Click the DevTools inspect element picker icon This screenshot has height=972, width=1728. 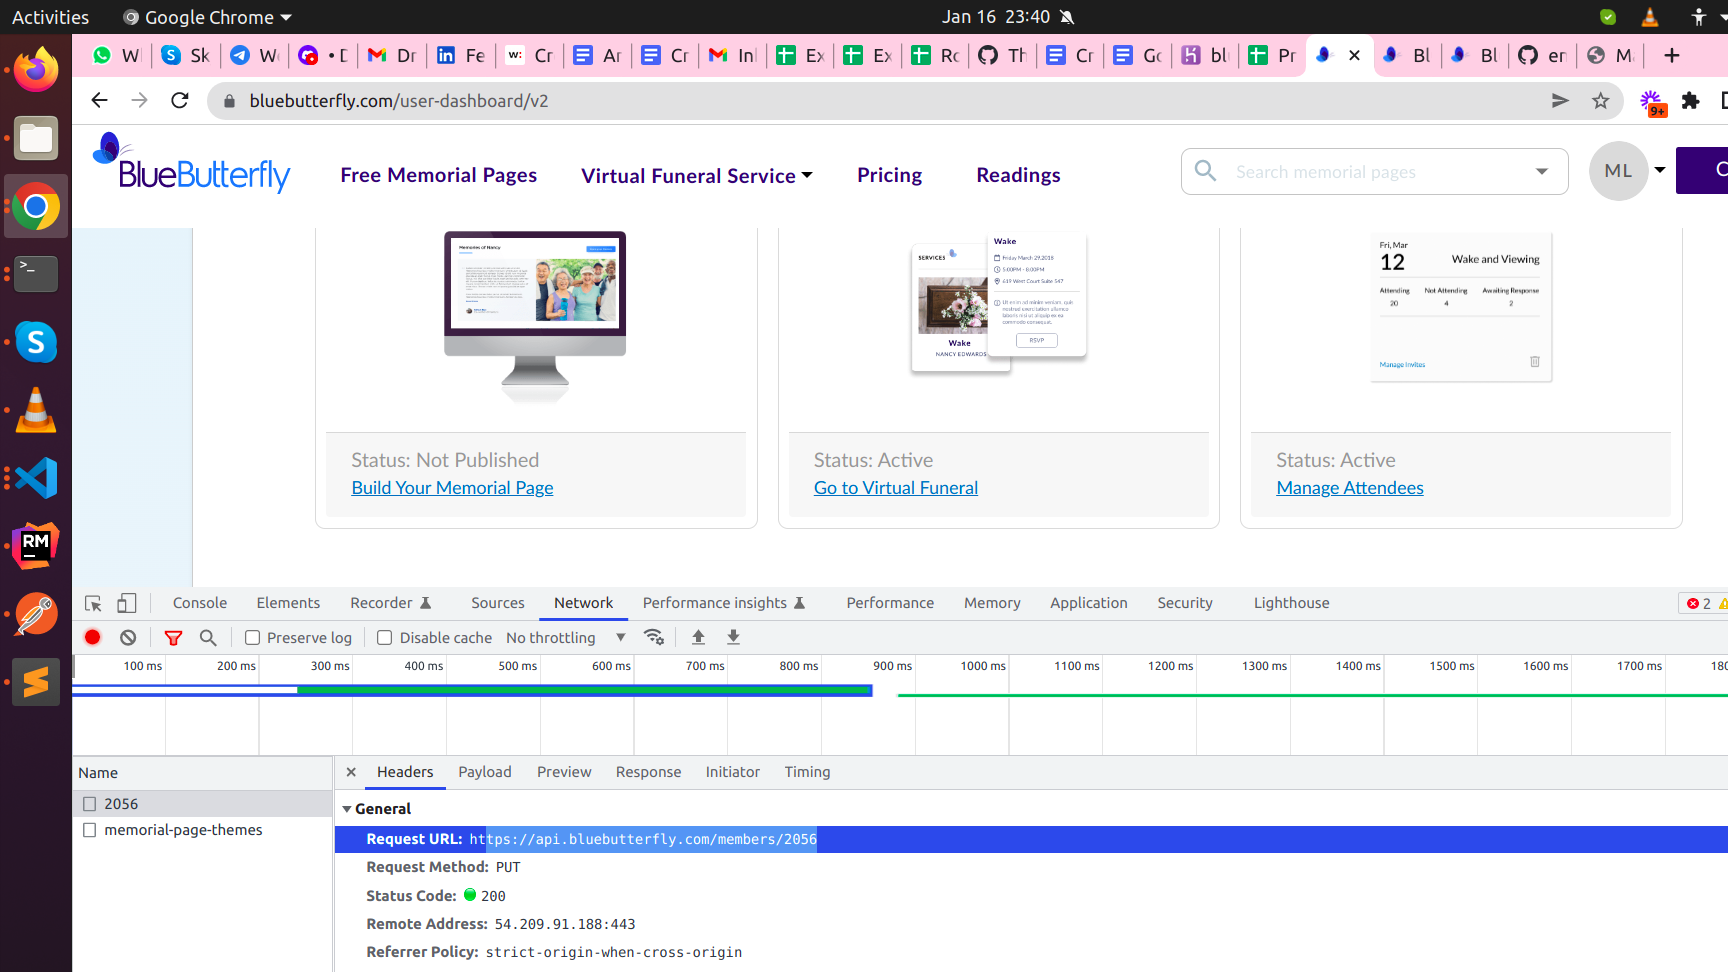pos(93,603)
